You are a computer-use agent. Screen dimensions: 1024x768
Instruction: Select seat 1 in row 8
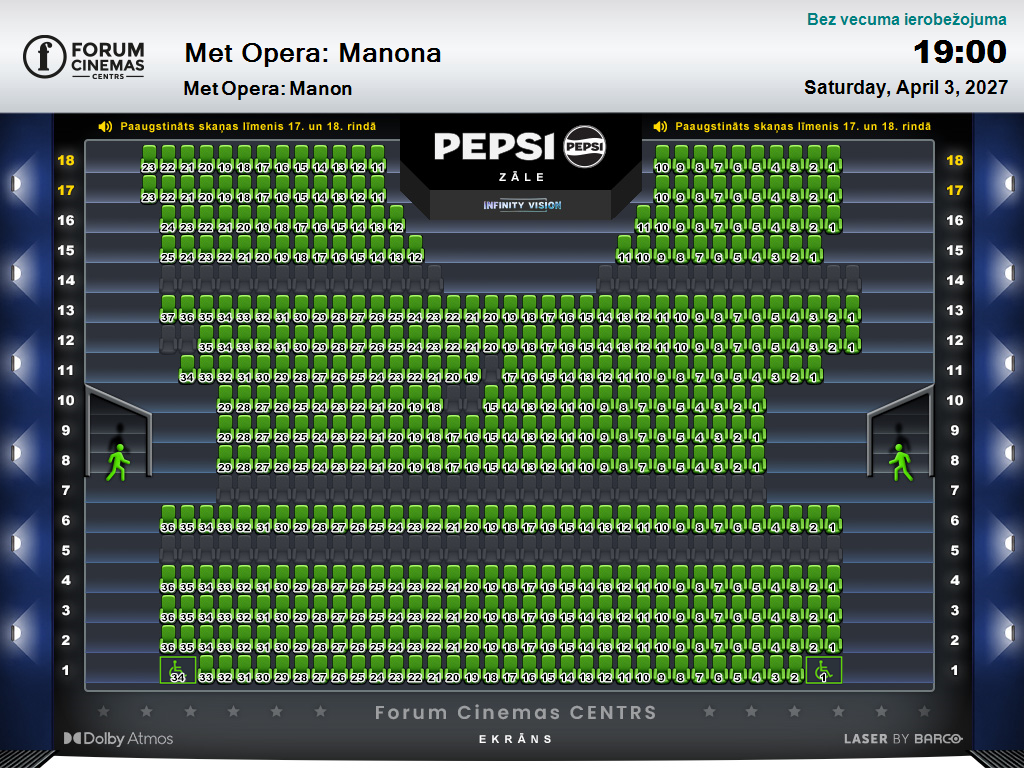click(757, 459)
